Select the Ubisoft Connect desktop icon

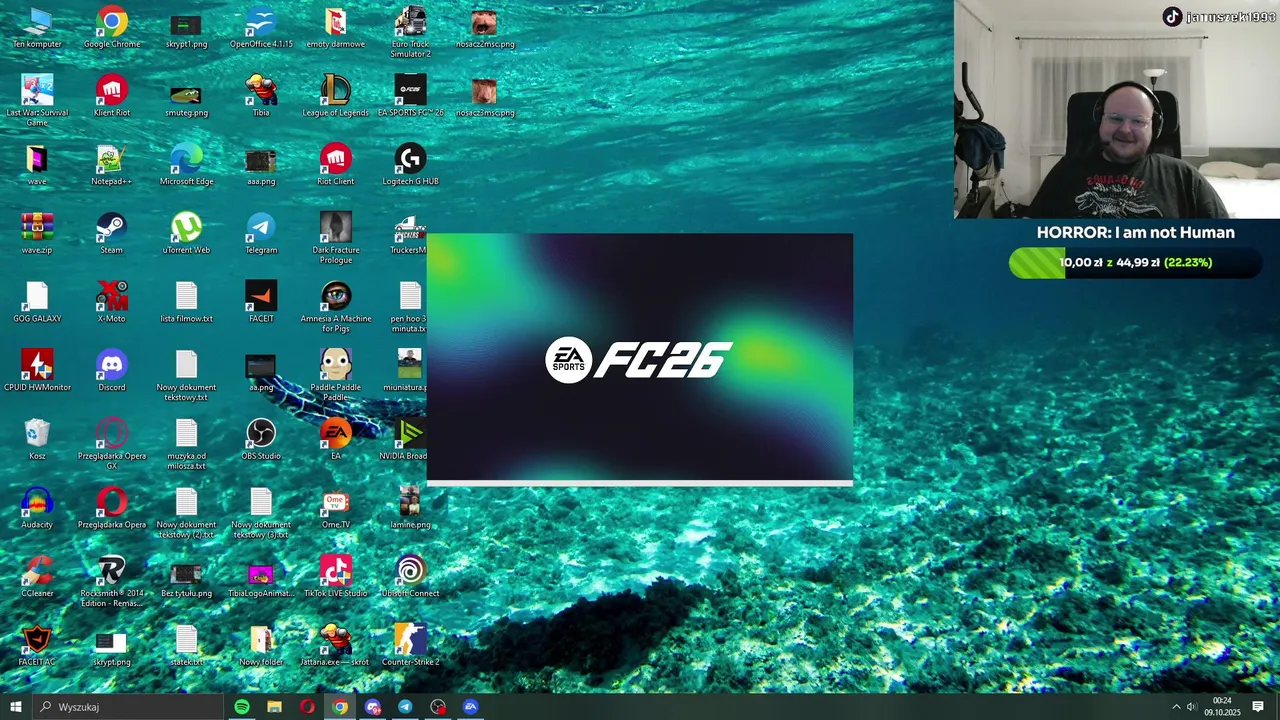click(x=410, y=577)
